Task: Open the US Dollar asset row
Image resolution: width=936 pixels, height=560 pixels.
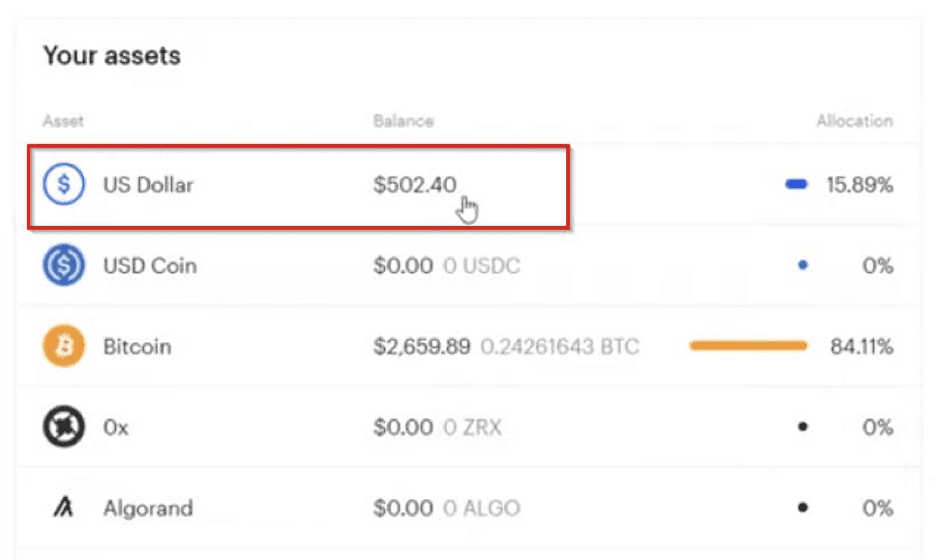Action: [467, 185]
